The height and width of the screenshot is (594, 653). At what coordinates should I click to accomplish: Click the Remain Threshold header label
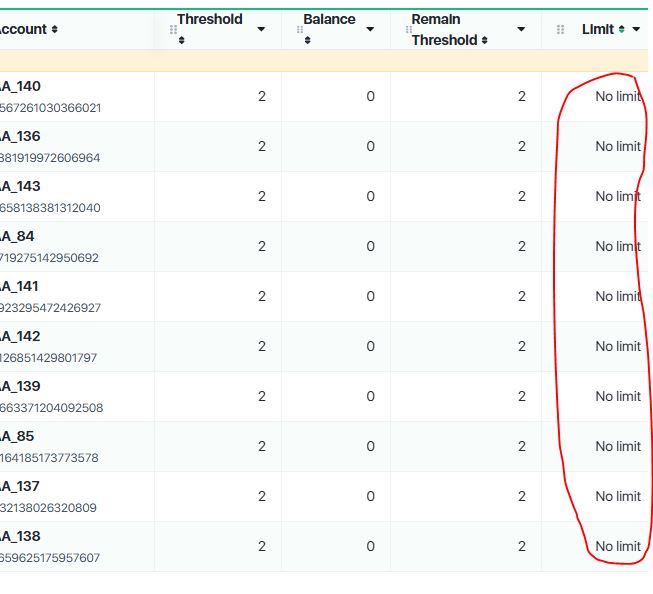coord(444,30)
